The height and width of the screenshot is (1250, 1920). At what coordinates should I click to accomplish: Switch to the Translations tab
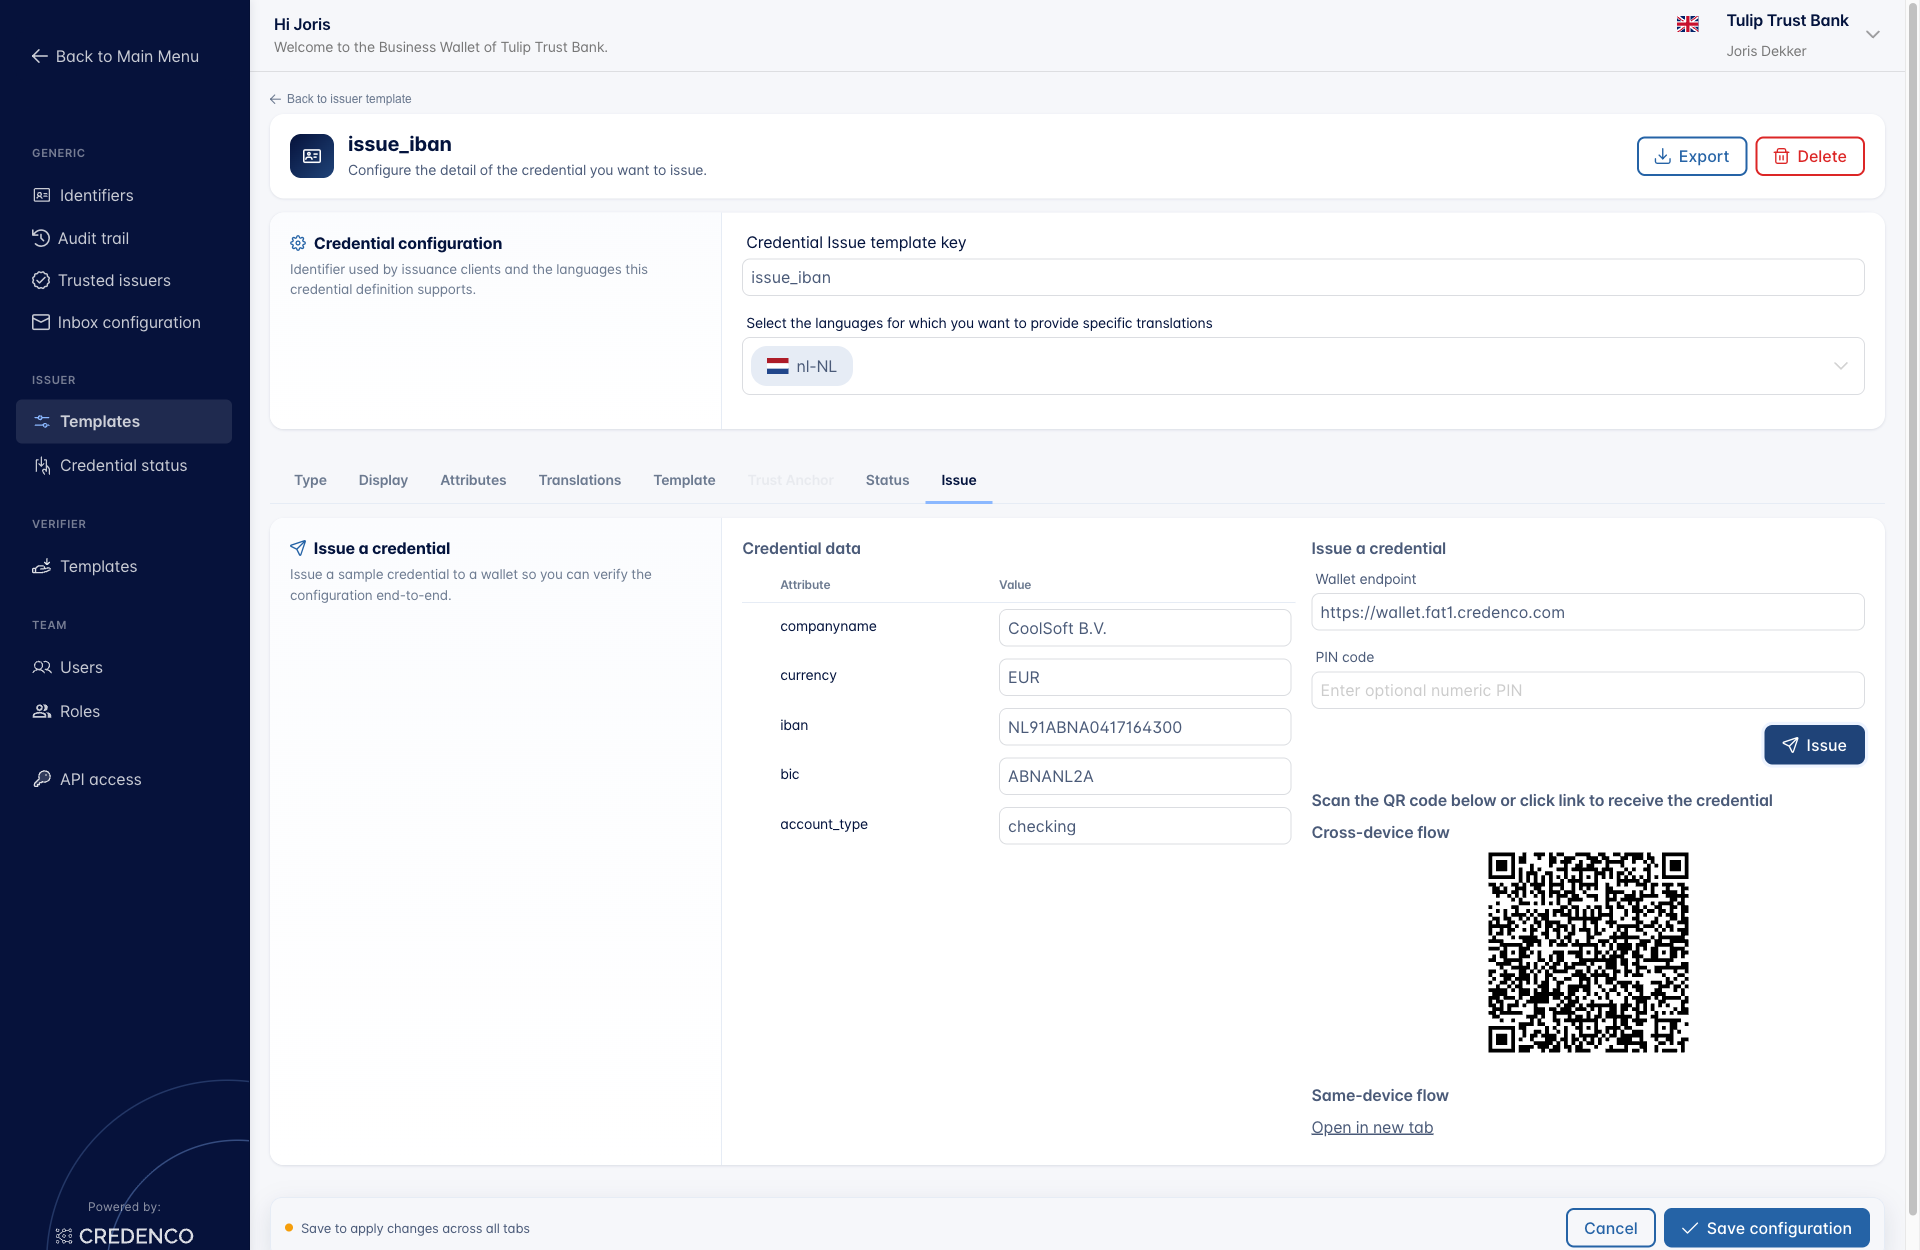click(580, 480)
